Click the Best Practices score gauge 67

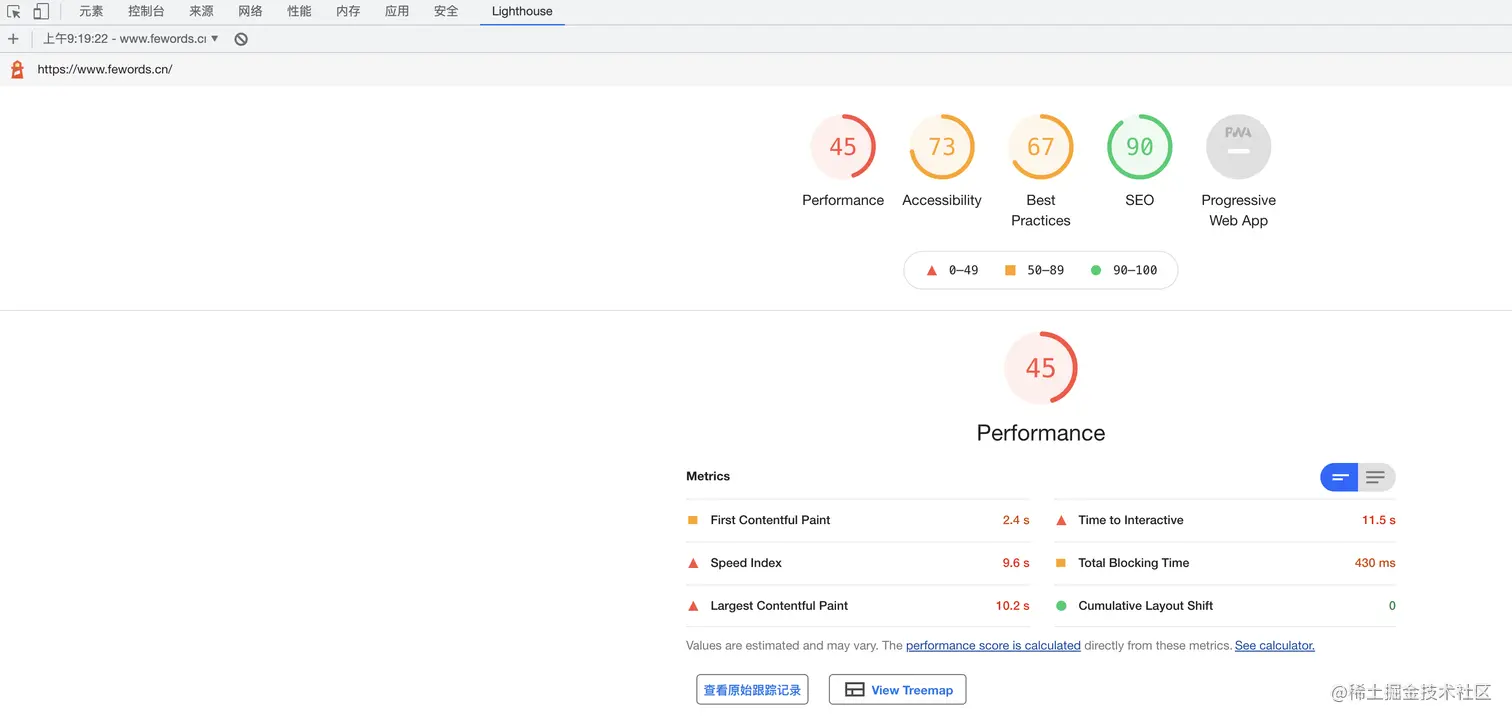point(1041,147)
